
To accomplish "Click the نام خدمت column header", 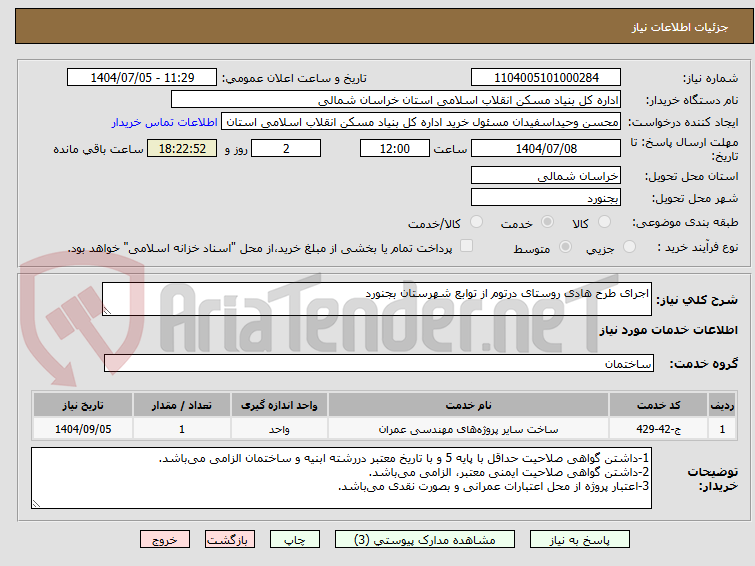I will [468, 405].
